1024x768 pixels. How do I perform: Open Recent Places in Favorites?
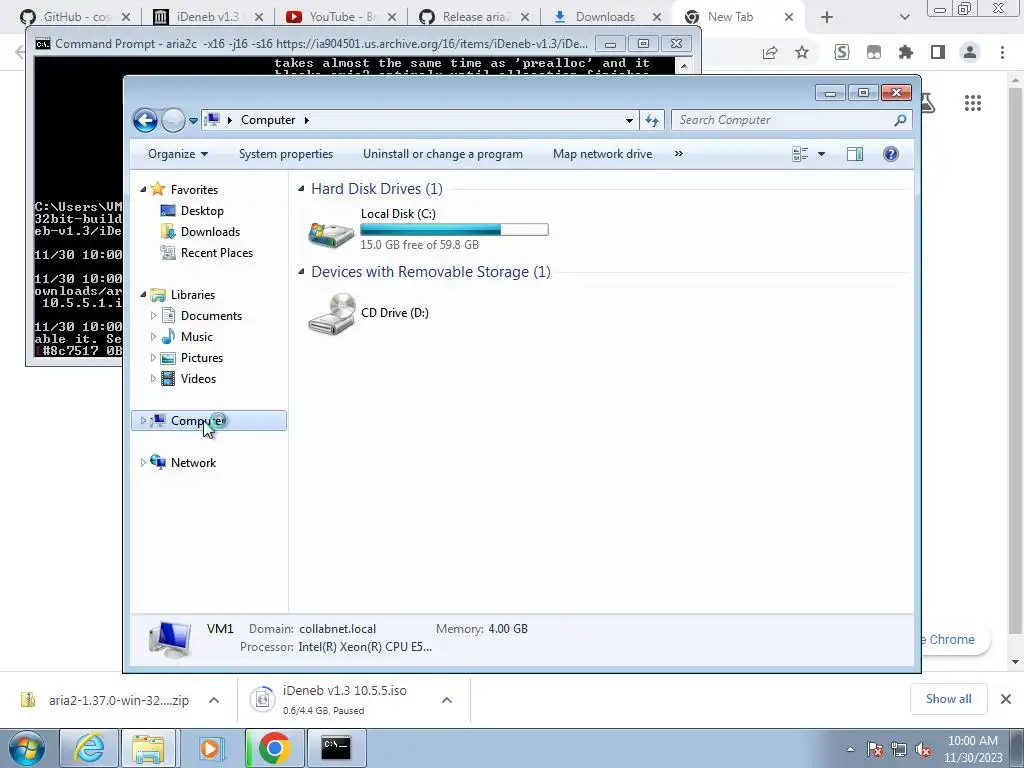pos(217,253)
